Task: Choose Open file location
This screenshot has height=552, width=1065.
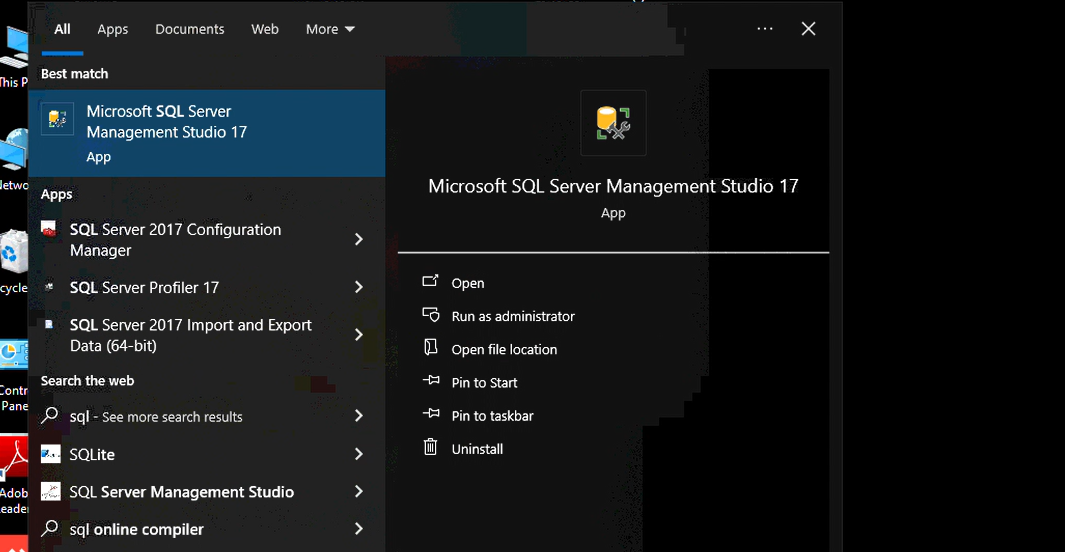Action: pyautogui.click(x=504, y=350)
